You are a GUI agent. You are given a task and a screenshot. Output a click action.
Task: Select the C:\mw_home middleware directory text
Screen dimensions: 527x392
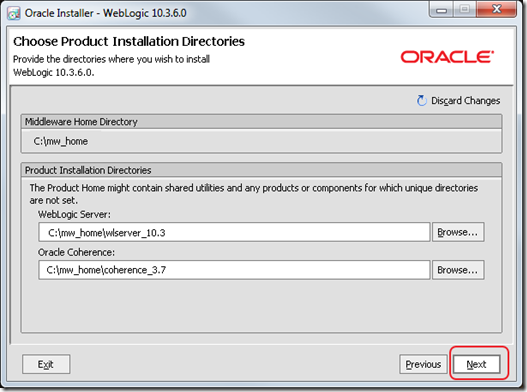(x=60, y=141)
